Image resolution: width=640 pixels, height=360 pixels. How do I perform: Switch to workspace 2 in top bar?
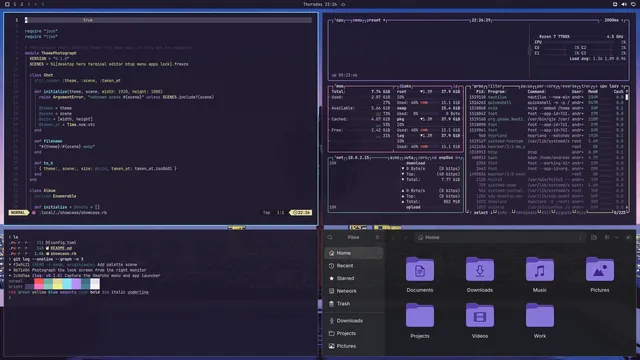(22, 4)
